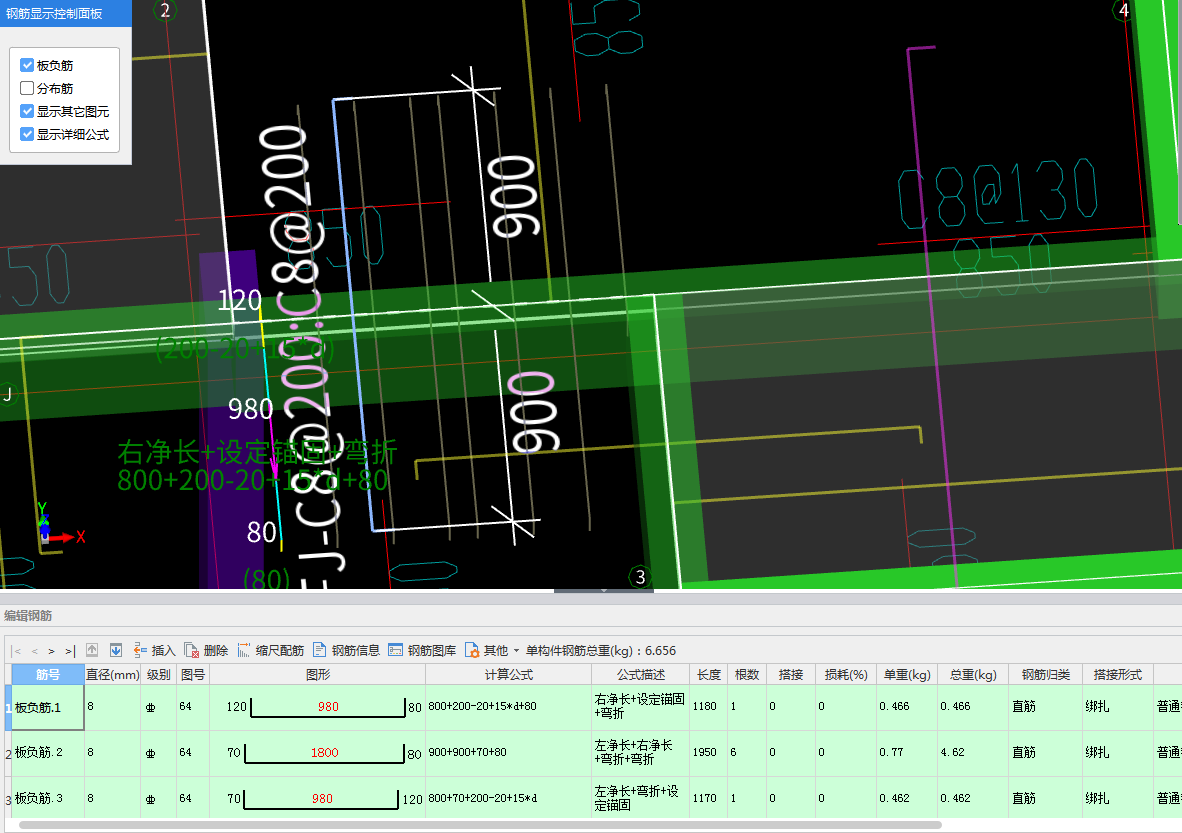Image resolution: width=1182 pixels, height=833 pixels.
Task: Click the 删除 (Delete) rebar button
Action: pos(206,650)
